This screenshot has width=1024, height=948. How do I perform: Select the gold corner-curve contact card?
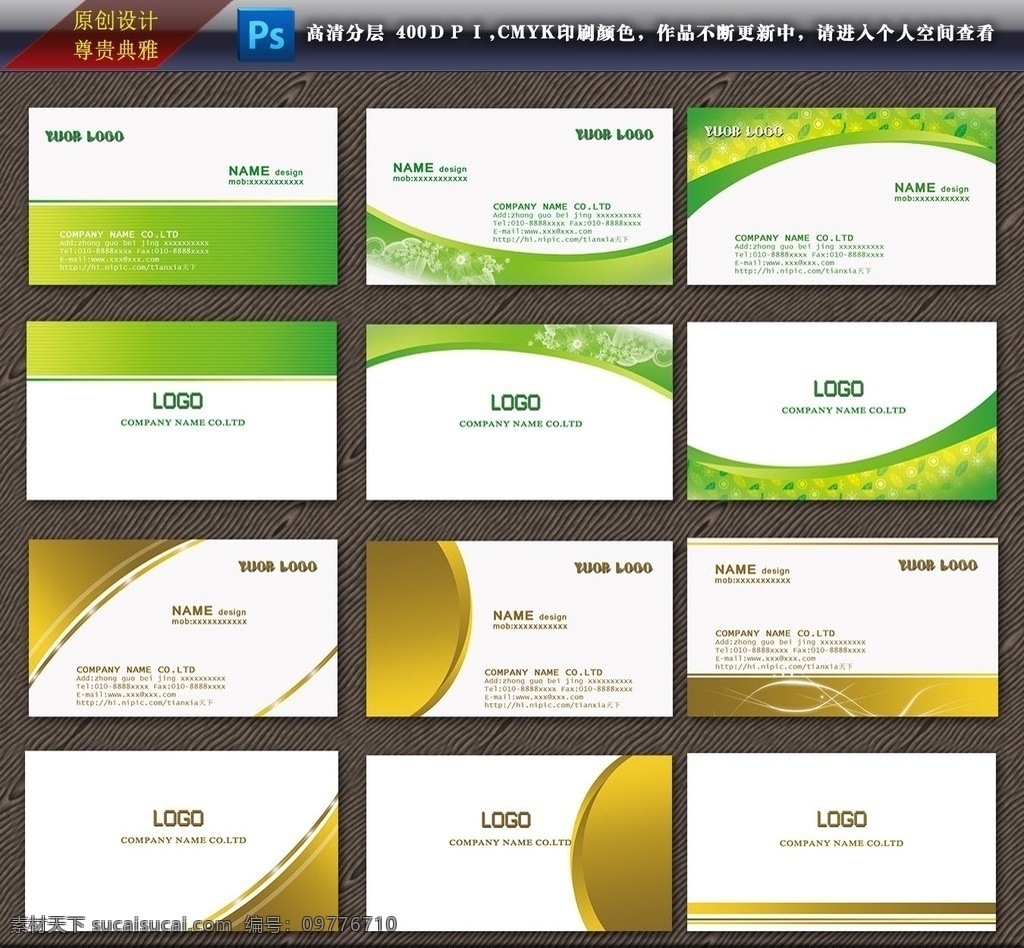click(x=183, y=627)
